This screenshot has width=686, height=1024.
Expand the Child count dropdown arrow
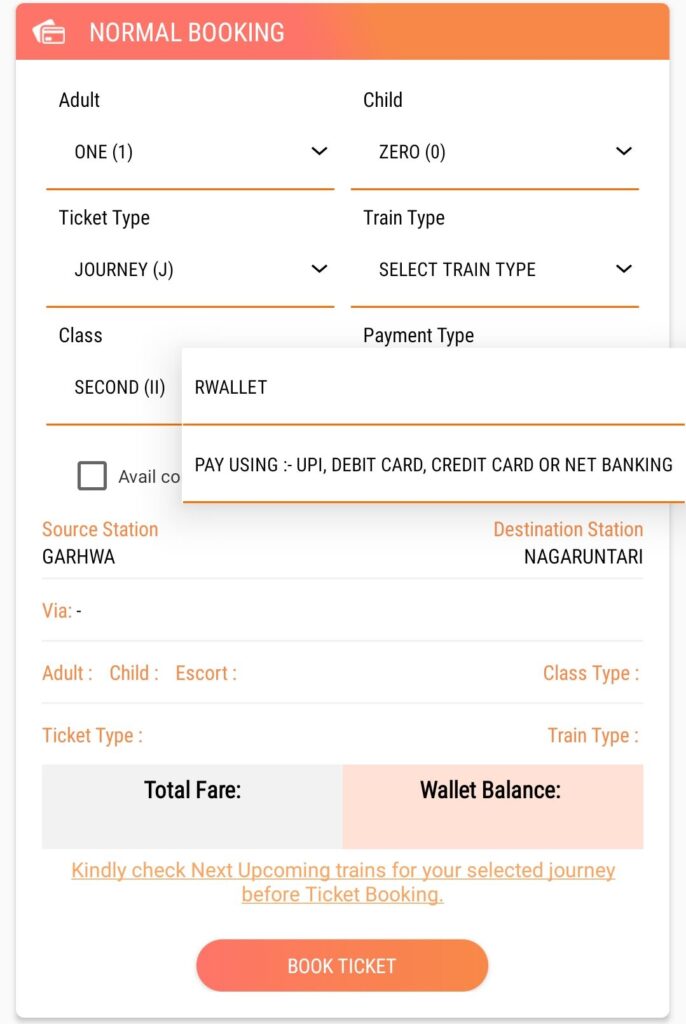[x=623, y=152]
